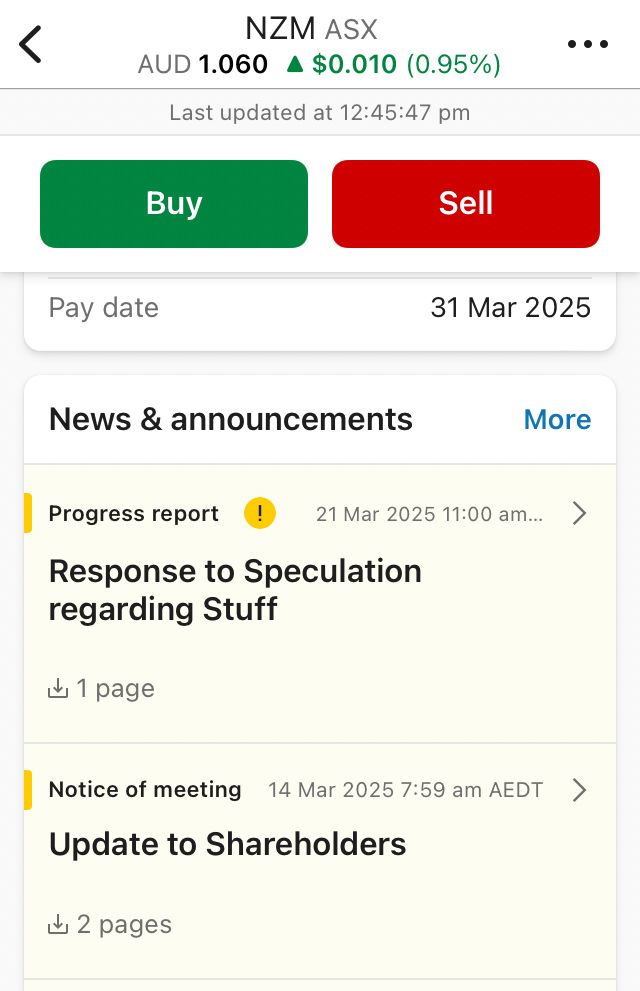640x991 pixels.
Task: Open More news and announcements
Action: click(557, 420)
